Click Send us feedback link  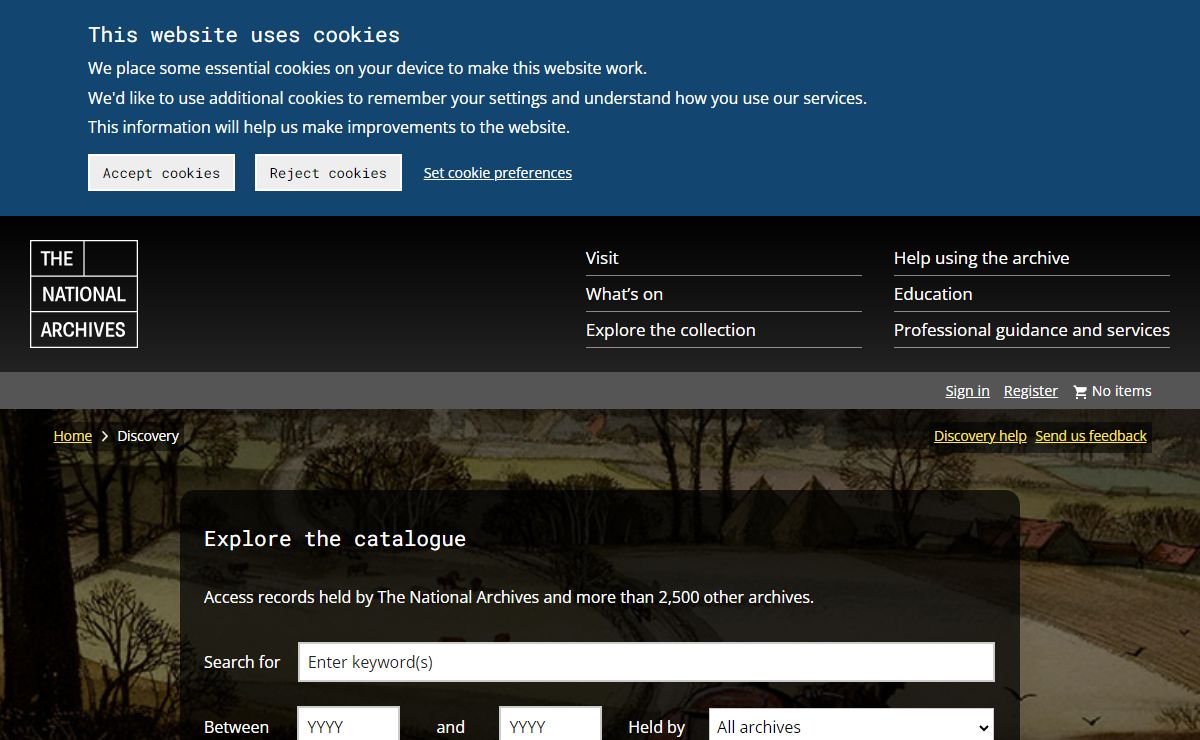point(1091,436)
